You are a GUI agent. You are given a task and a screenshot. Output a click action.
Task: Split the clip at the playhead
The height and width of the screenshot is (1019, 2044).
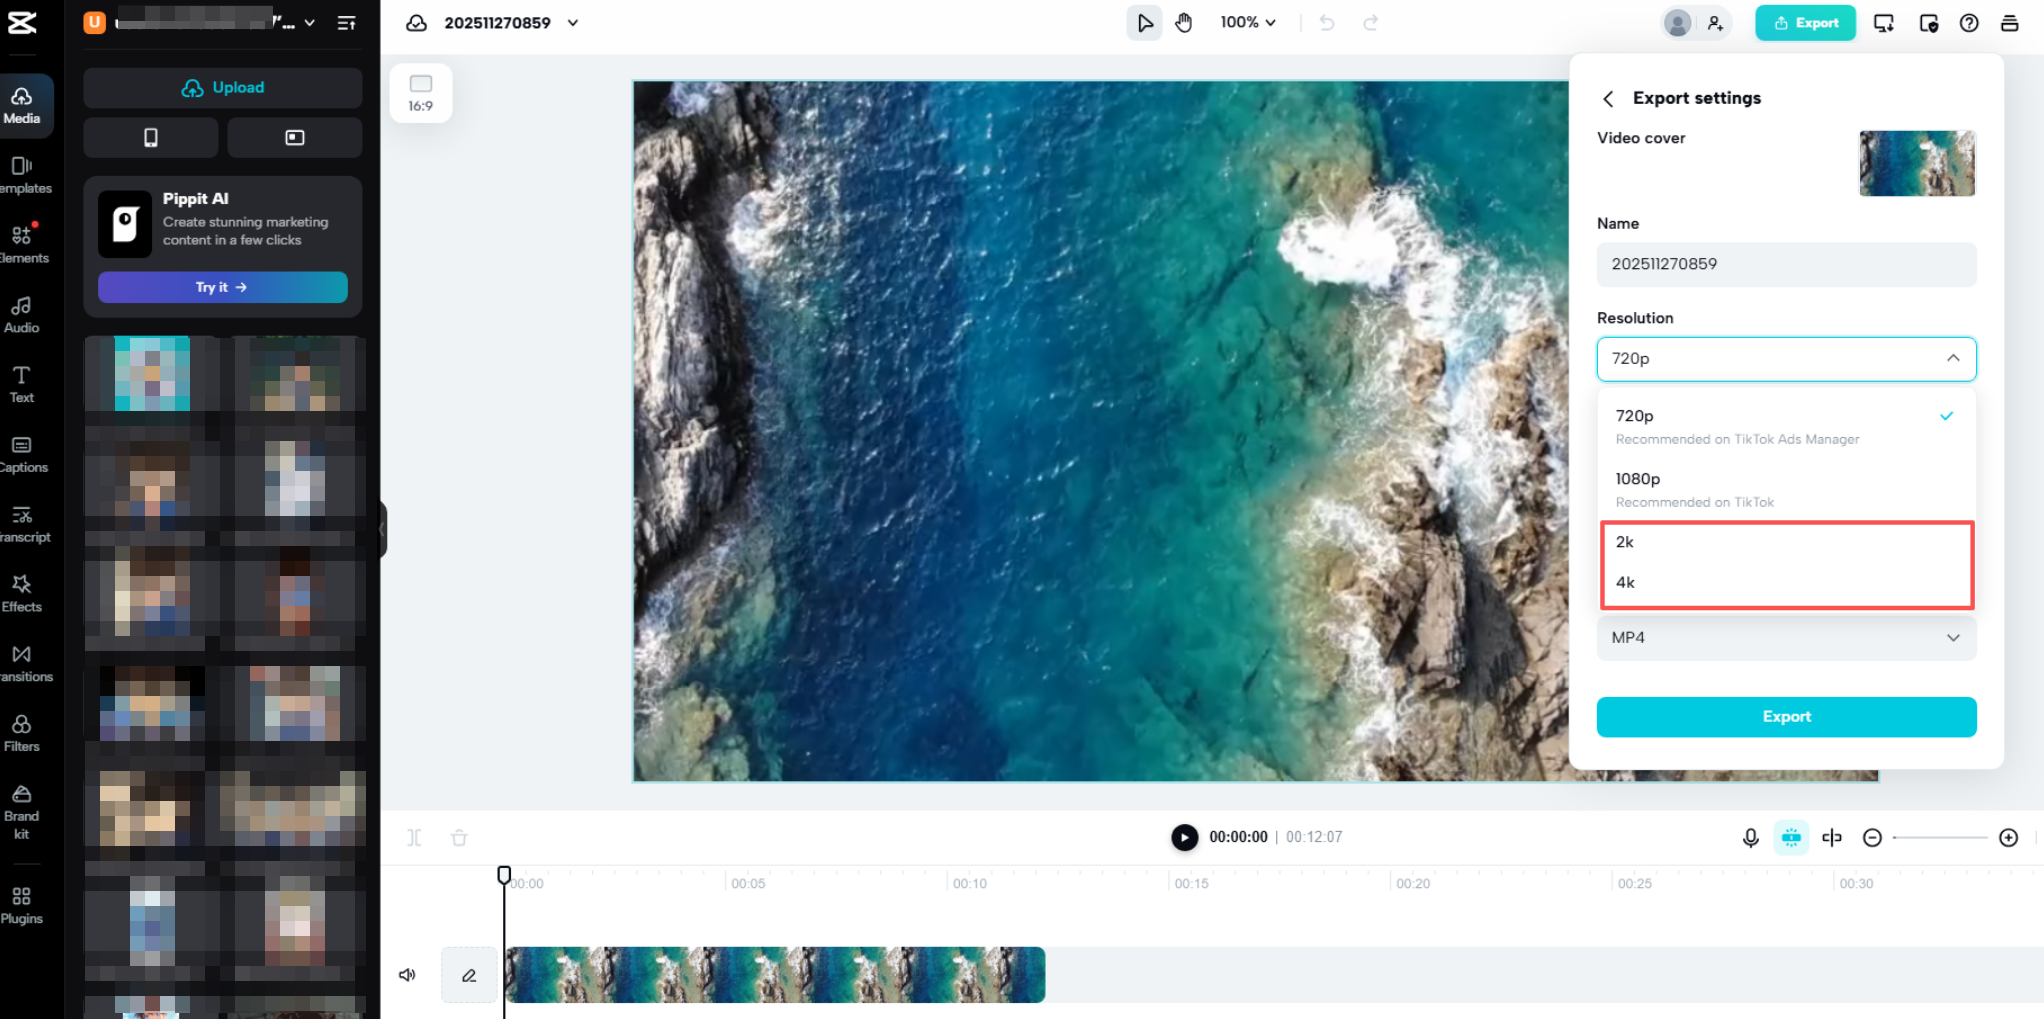413,837
